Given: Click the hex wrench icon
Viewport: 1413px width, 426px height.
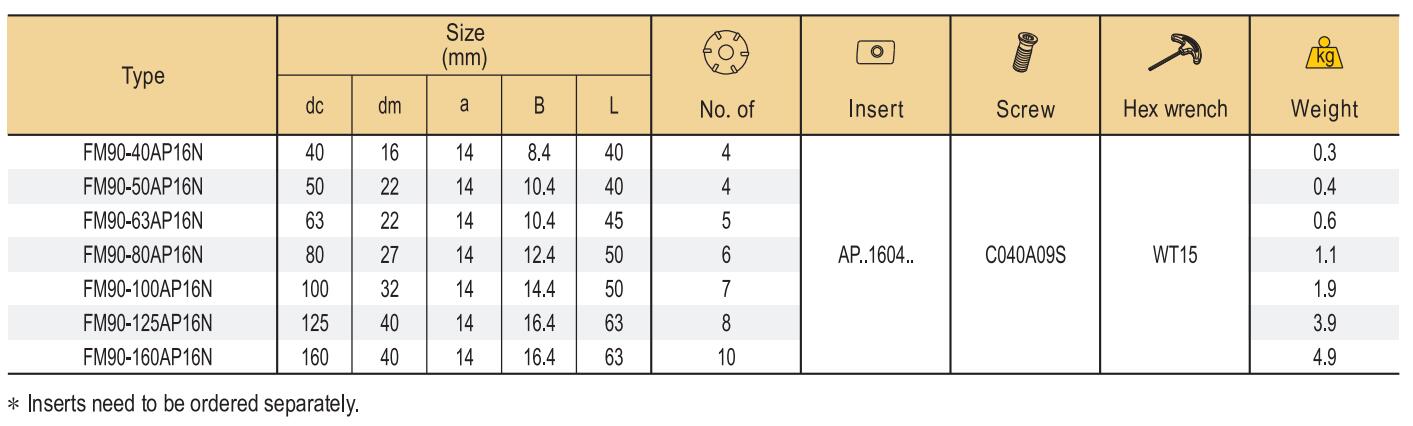Looking at the screenshot, I should coord(1175,51).
